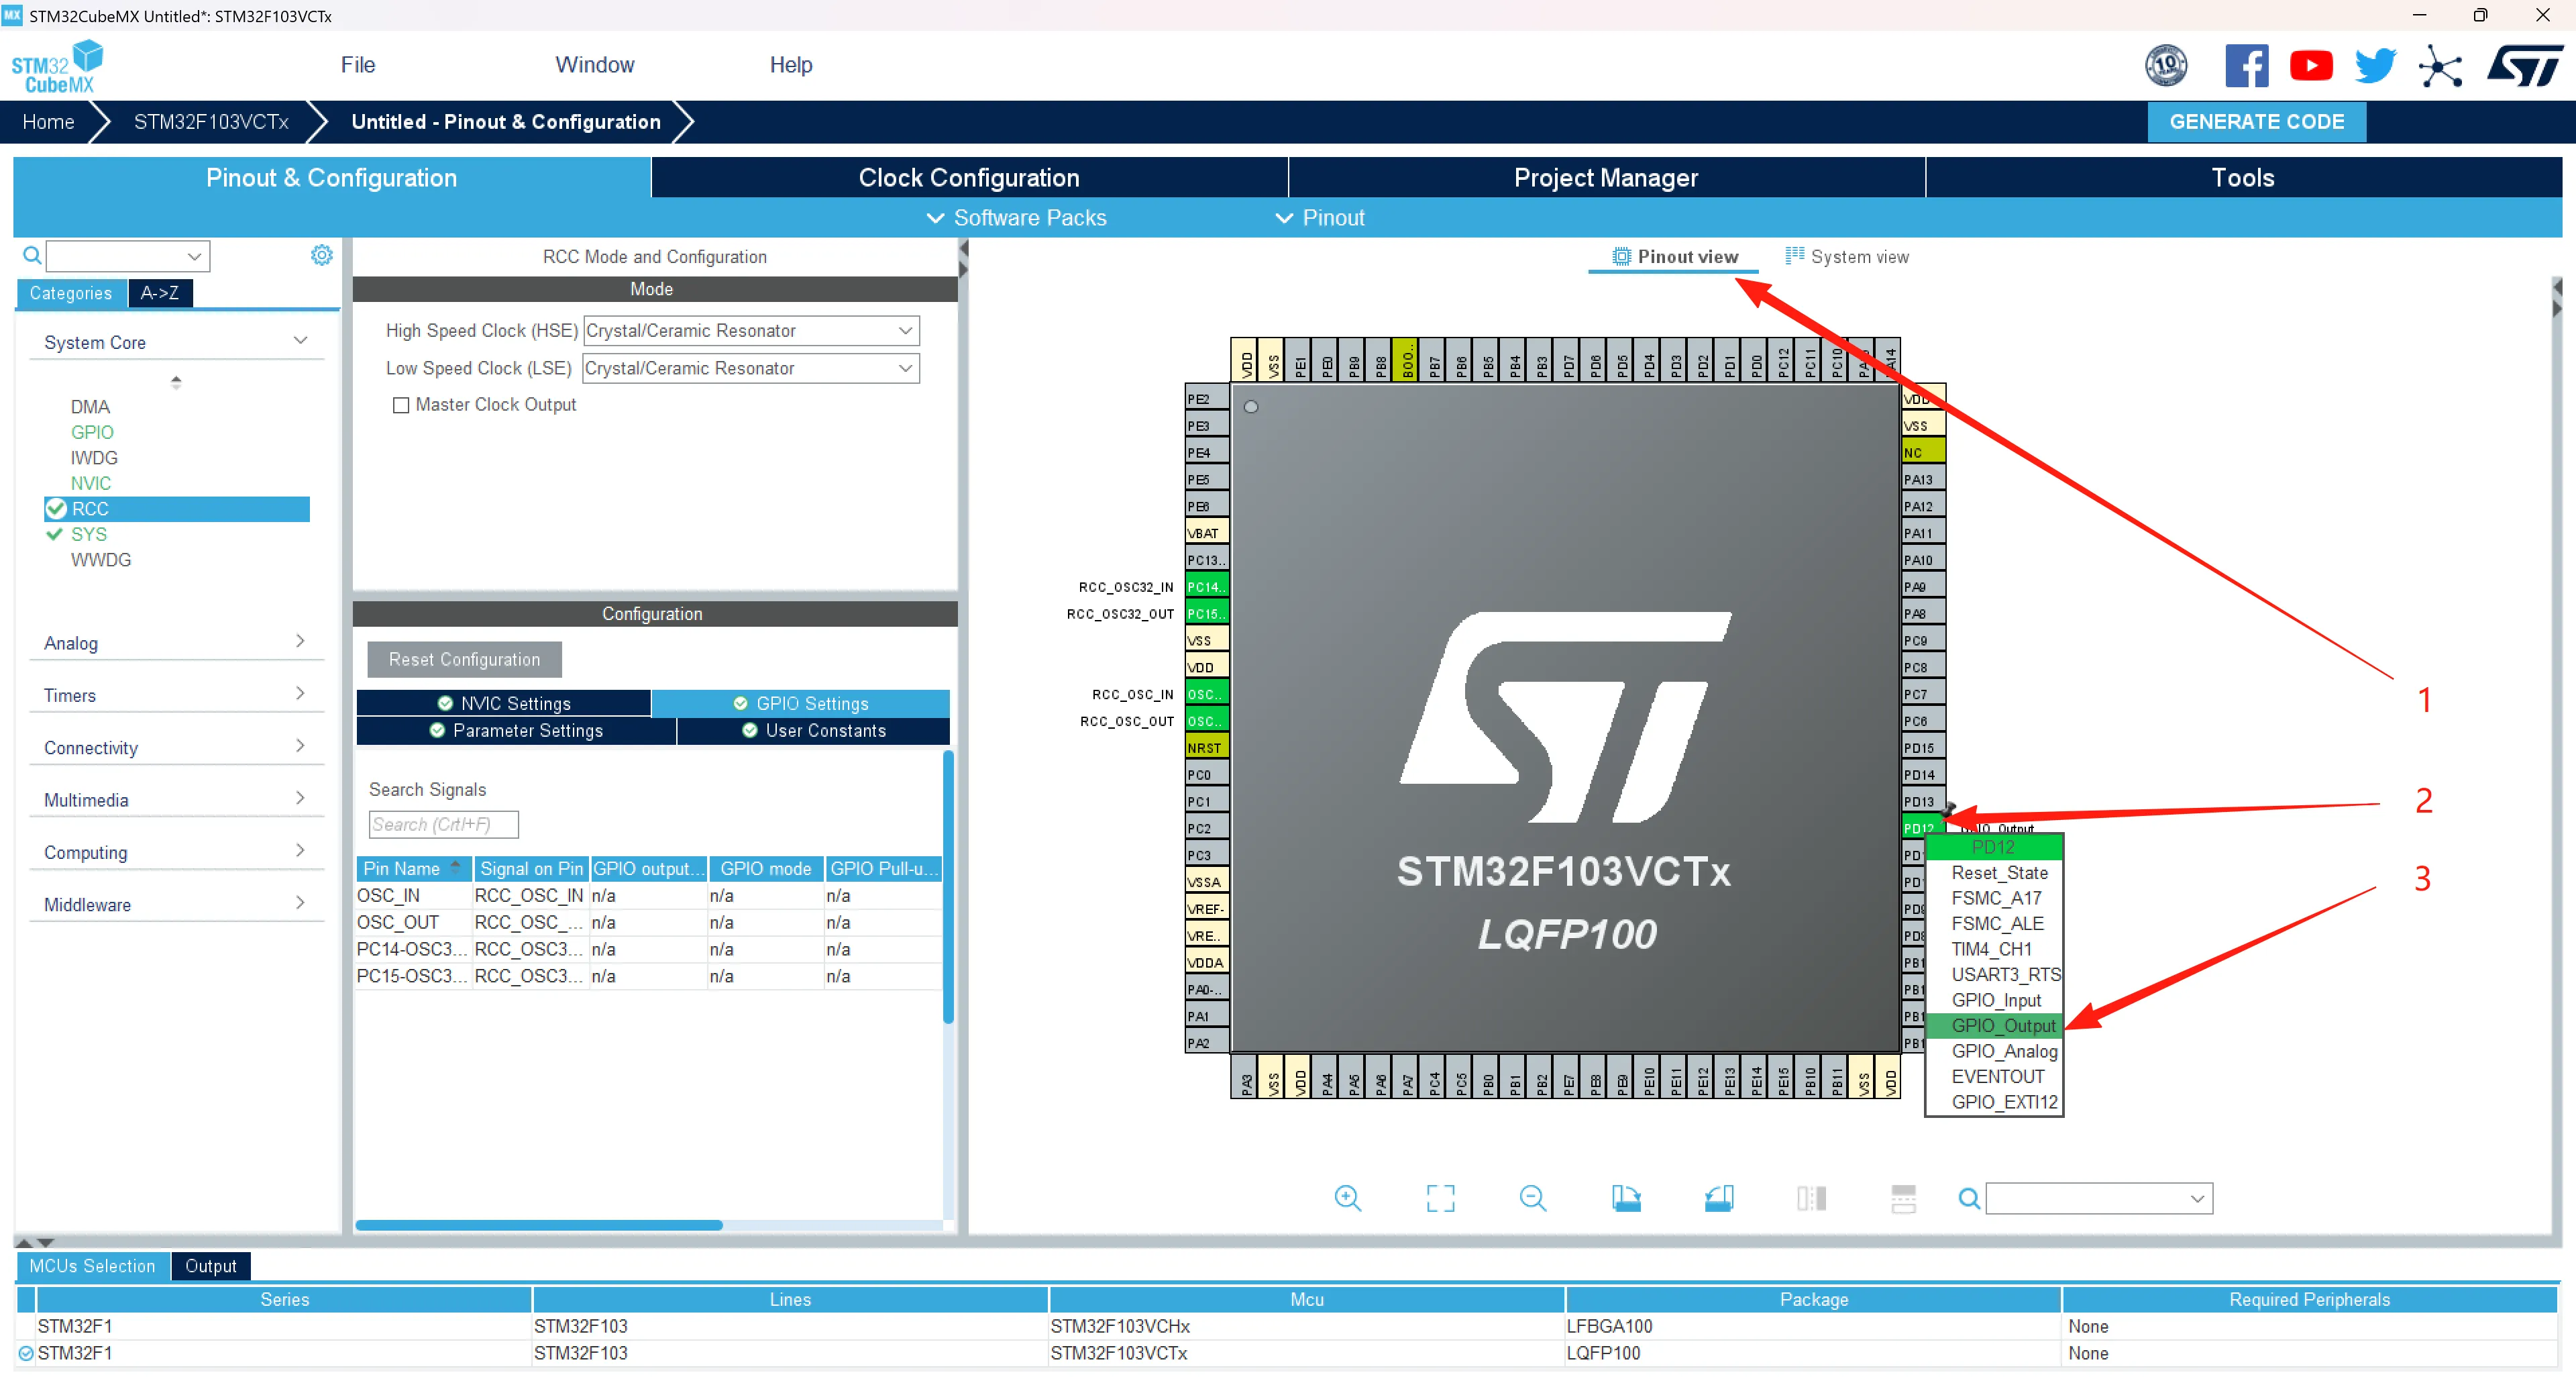
Task: Switch to the Clock Configuration tab
Action: click(968, 178)
